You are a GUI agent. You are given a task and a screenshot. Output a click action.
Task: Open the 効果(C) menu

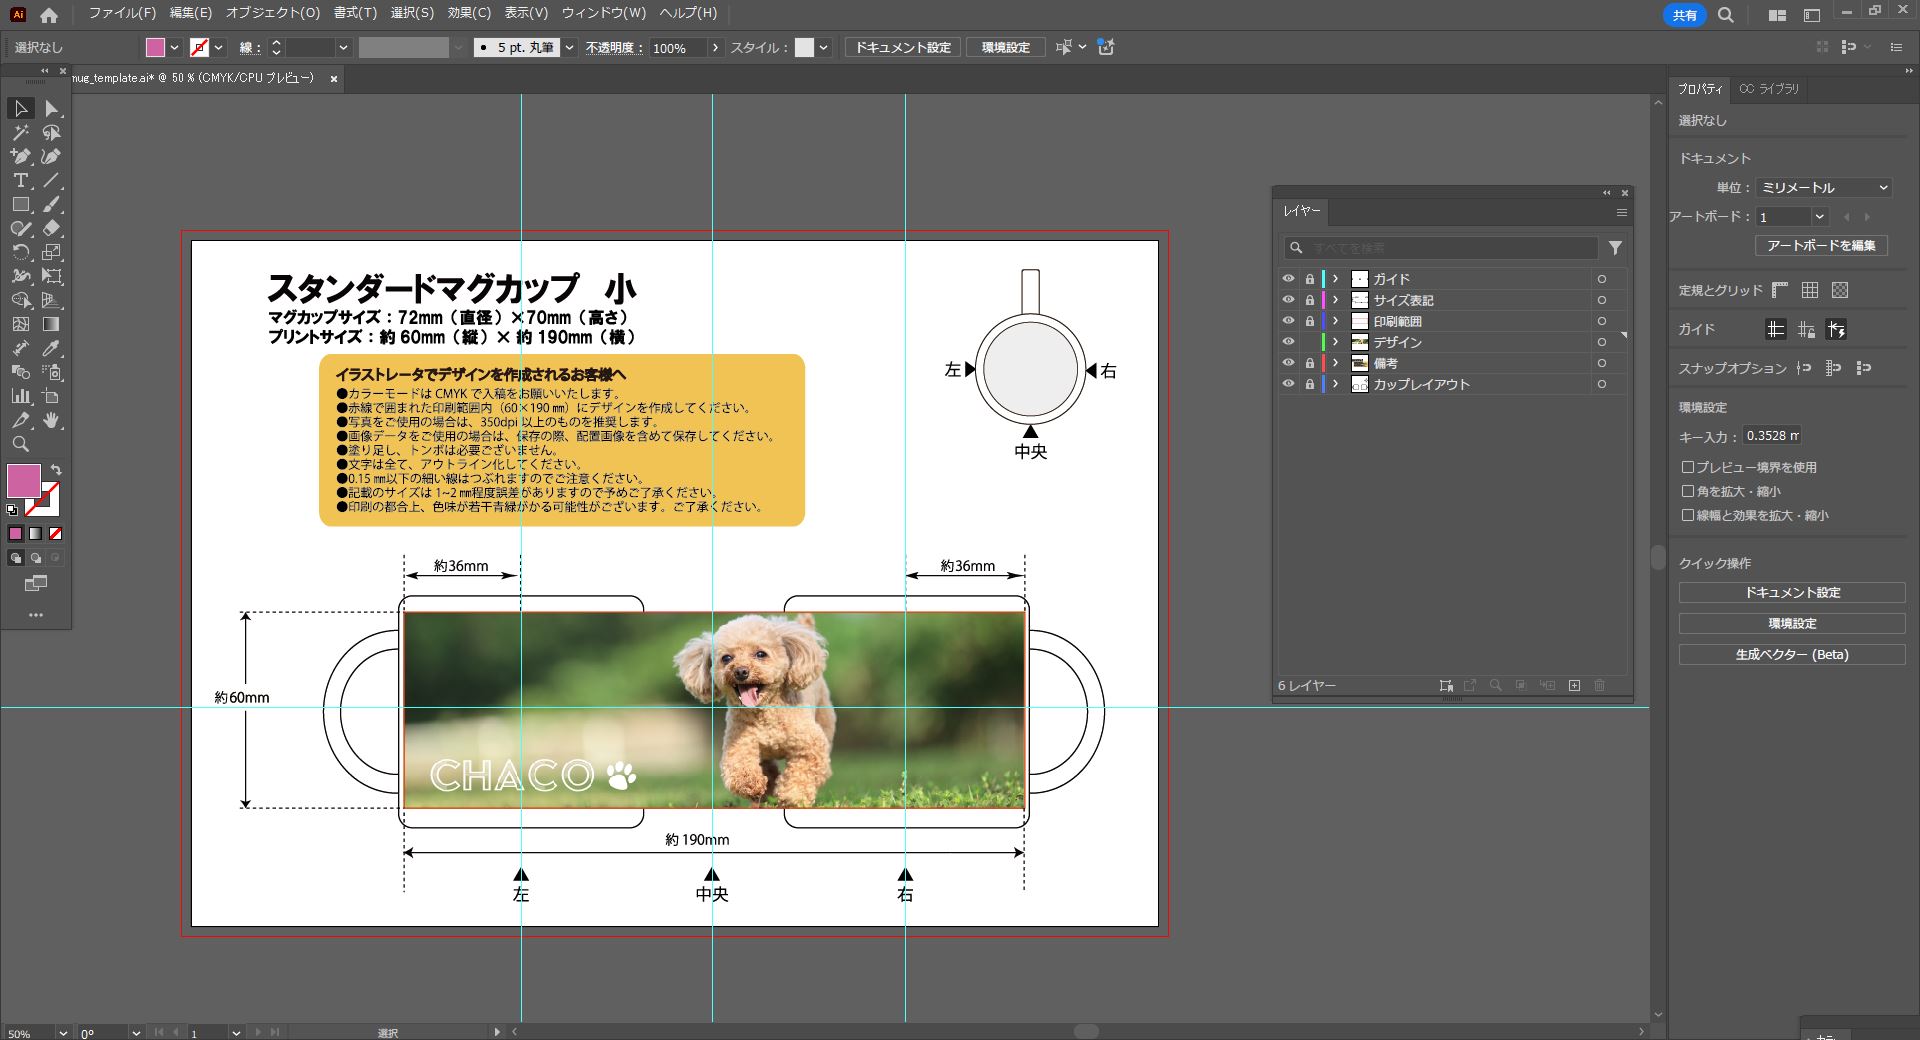(x=469, y=13)
